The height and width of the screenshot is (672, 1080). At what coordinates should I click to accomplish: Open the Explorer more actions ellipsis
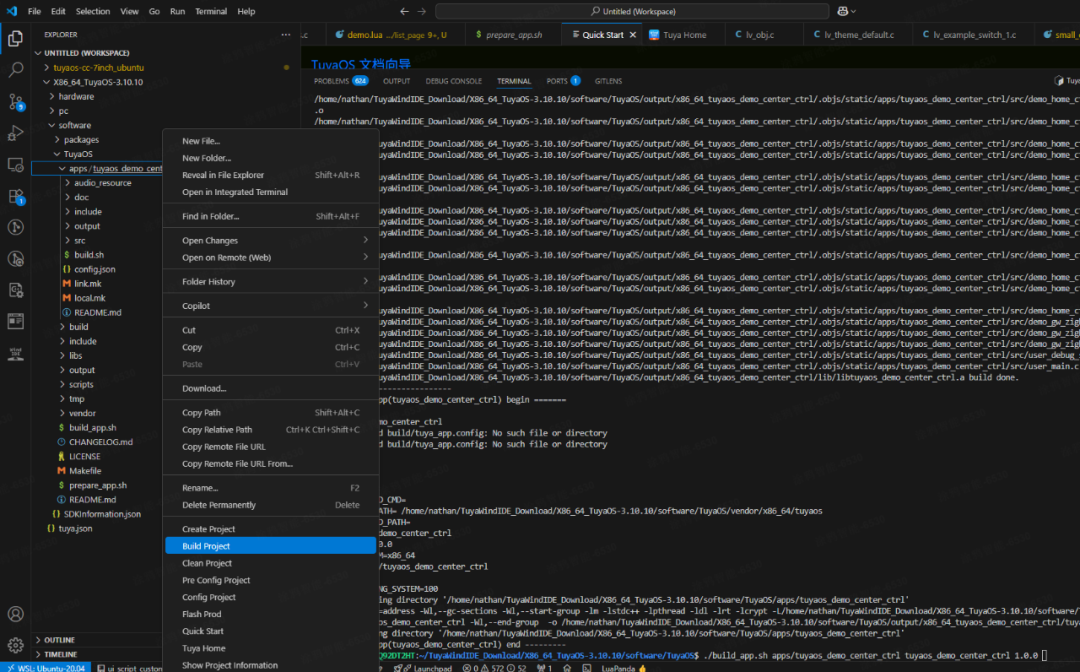286,34
